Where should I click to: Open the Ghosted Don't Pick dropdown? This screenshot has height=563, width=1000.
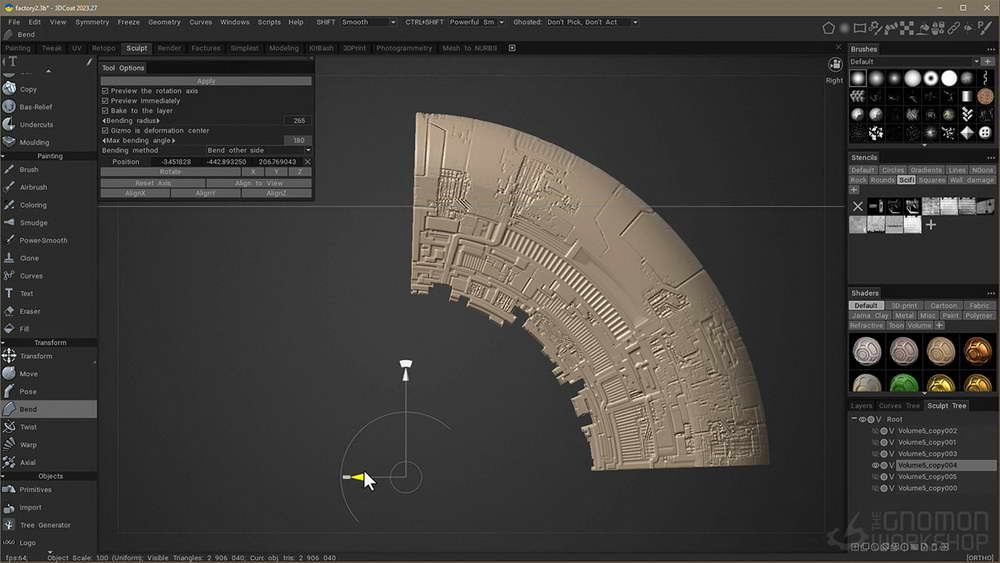(592, 22)
